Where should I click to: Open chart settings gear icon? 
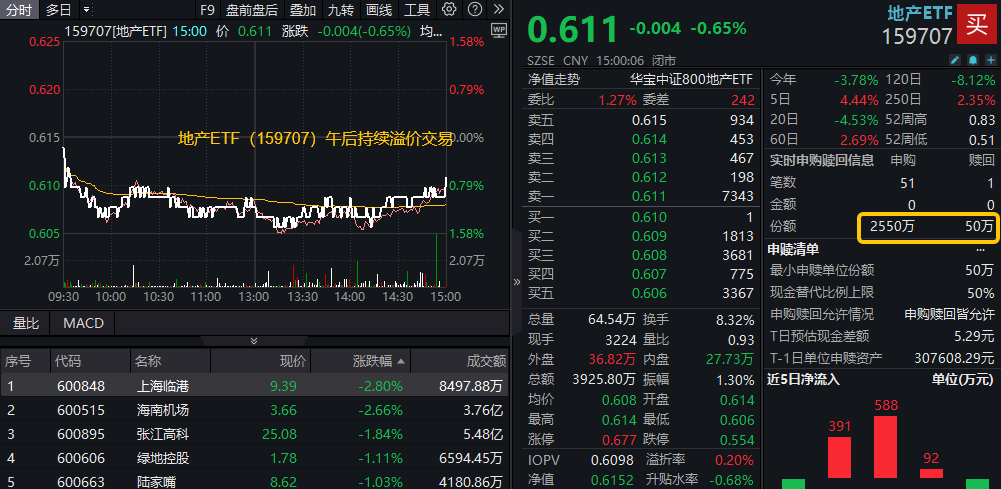[x=449, y=10]
